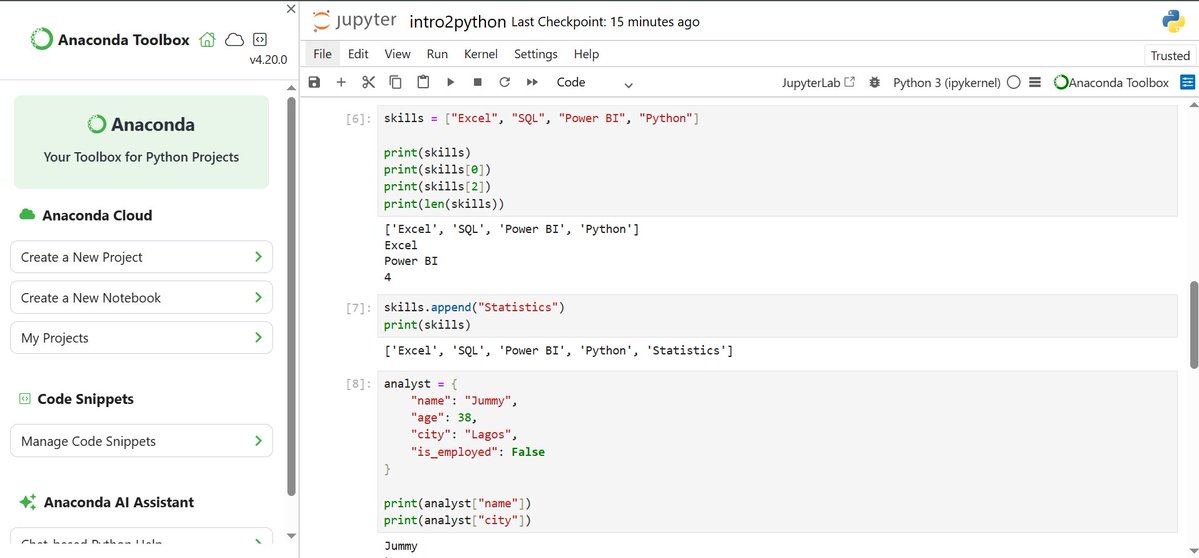1199x558 pixels.
Task: Insert a new cell using the plus icon
Action: point(341,83)
